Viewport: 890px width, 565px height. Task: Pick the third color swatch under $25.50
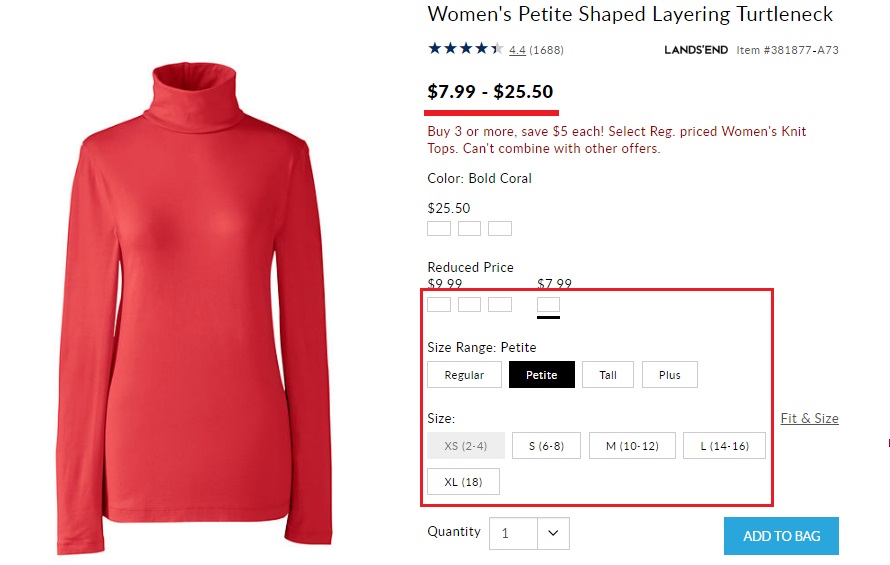coord(500,229)
